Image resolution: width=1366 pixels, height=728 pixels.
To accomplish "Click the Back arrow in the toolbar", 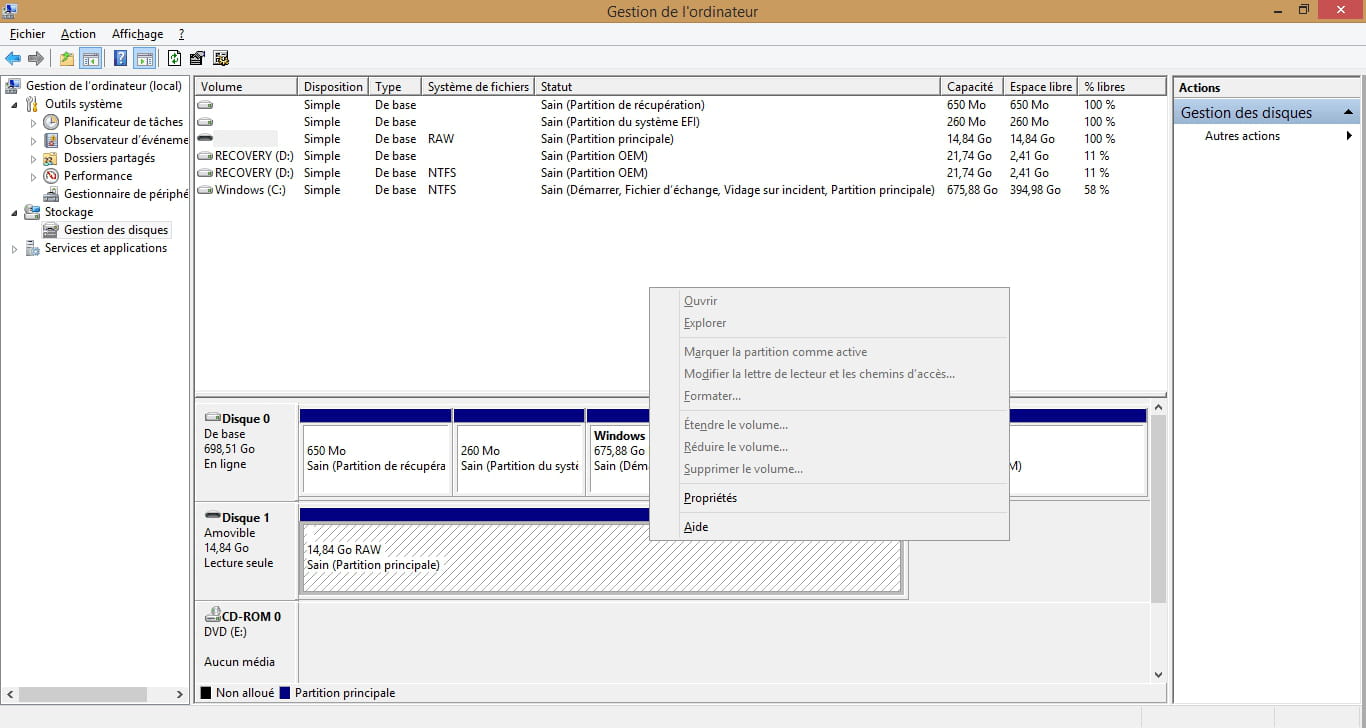I will [x=13, y=58].
